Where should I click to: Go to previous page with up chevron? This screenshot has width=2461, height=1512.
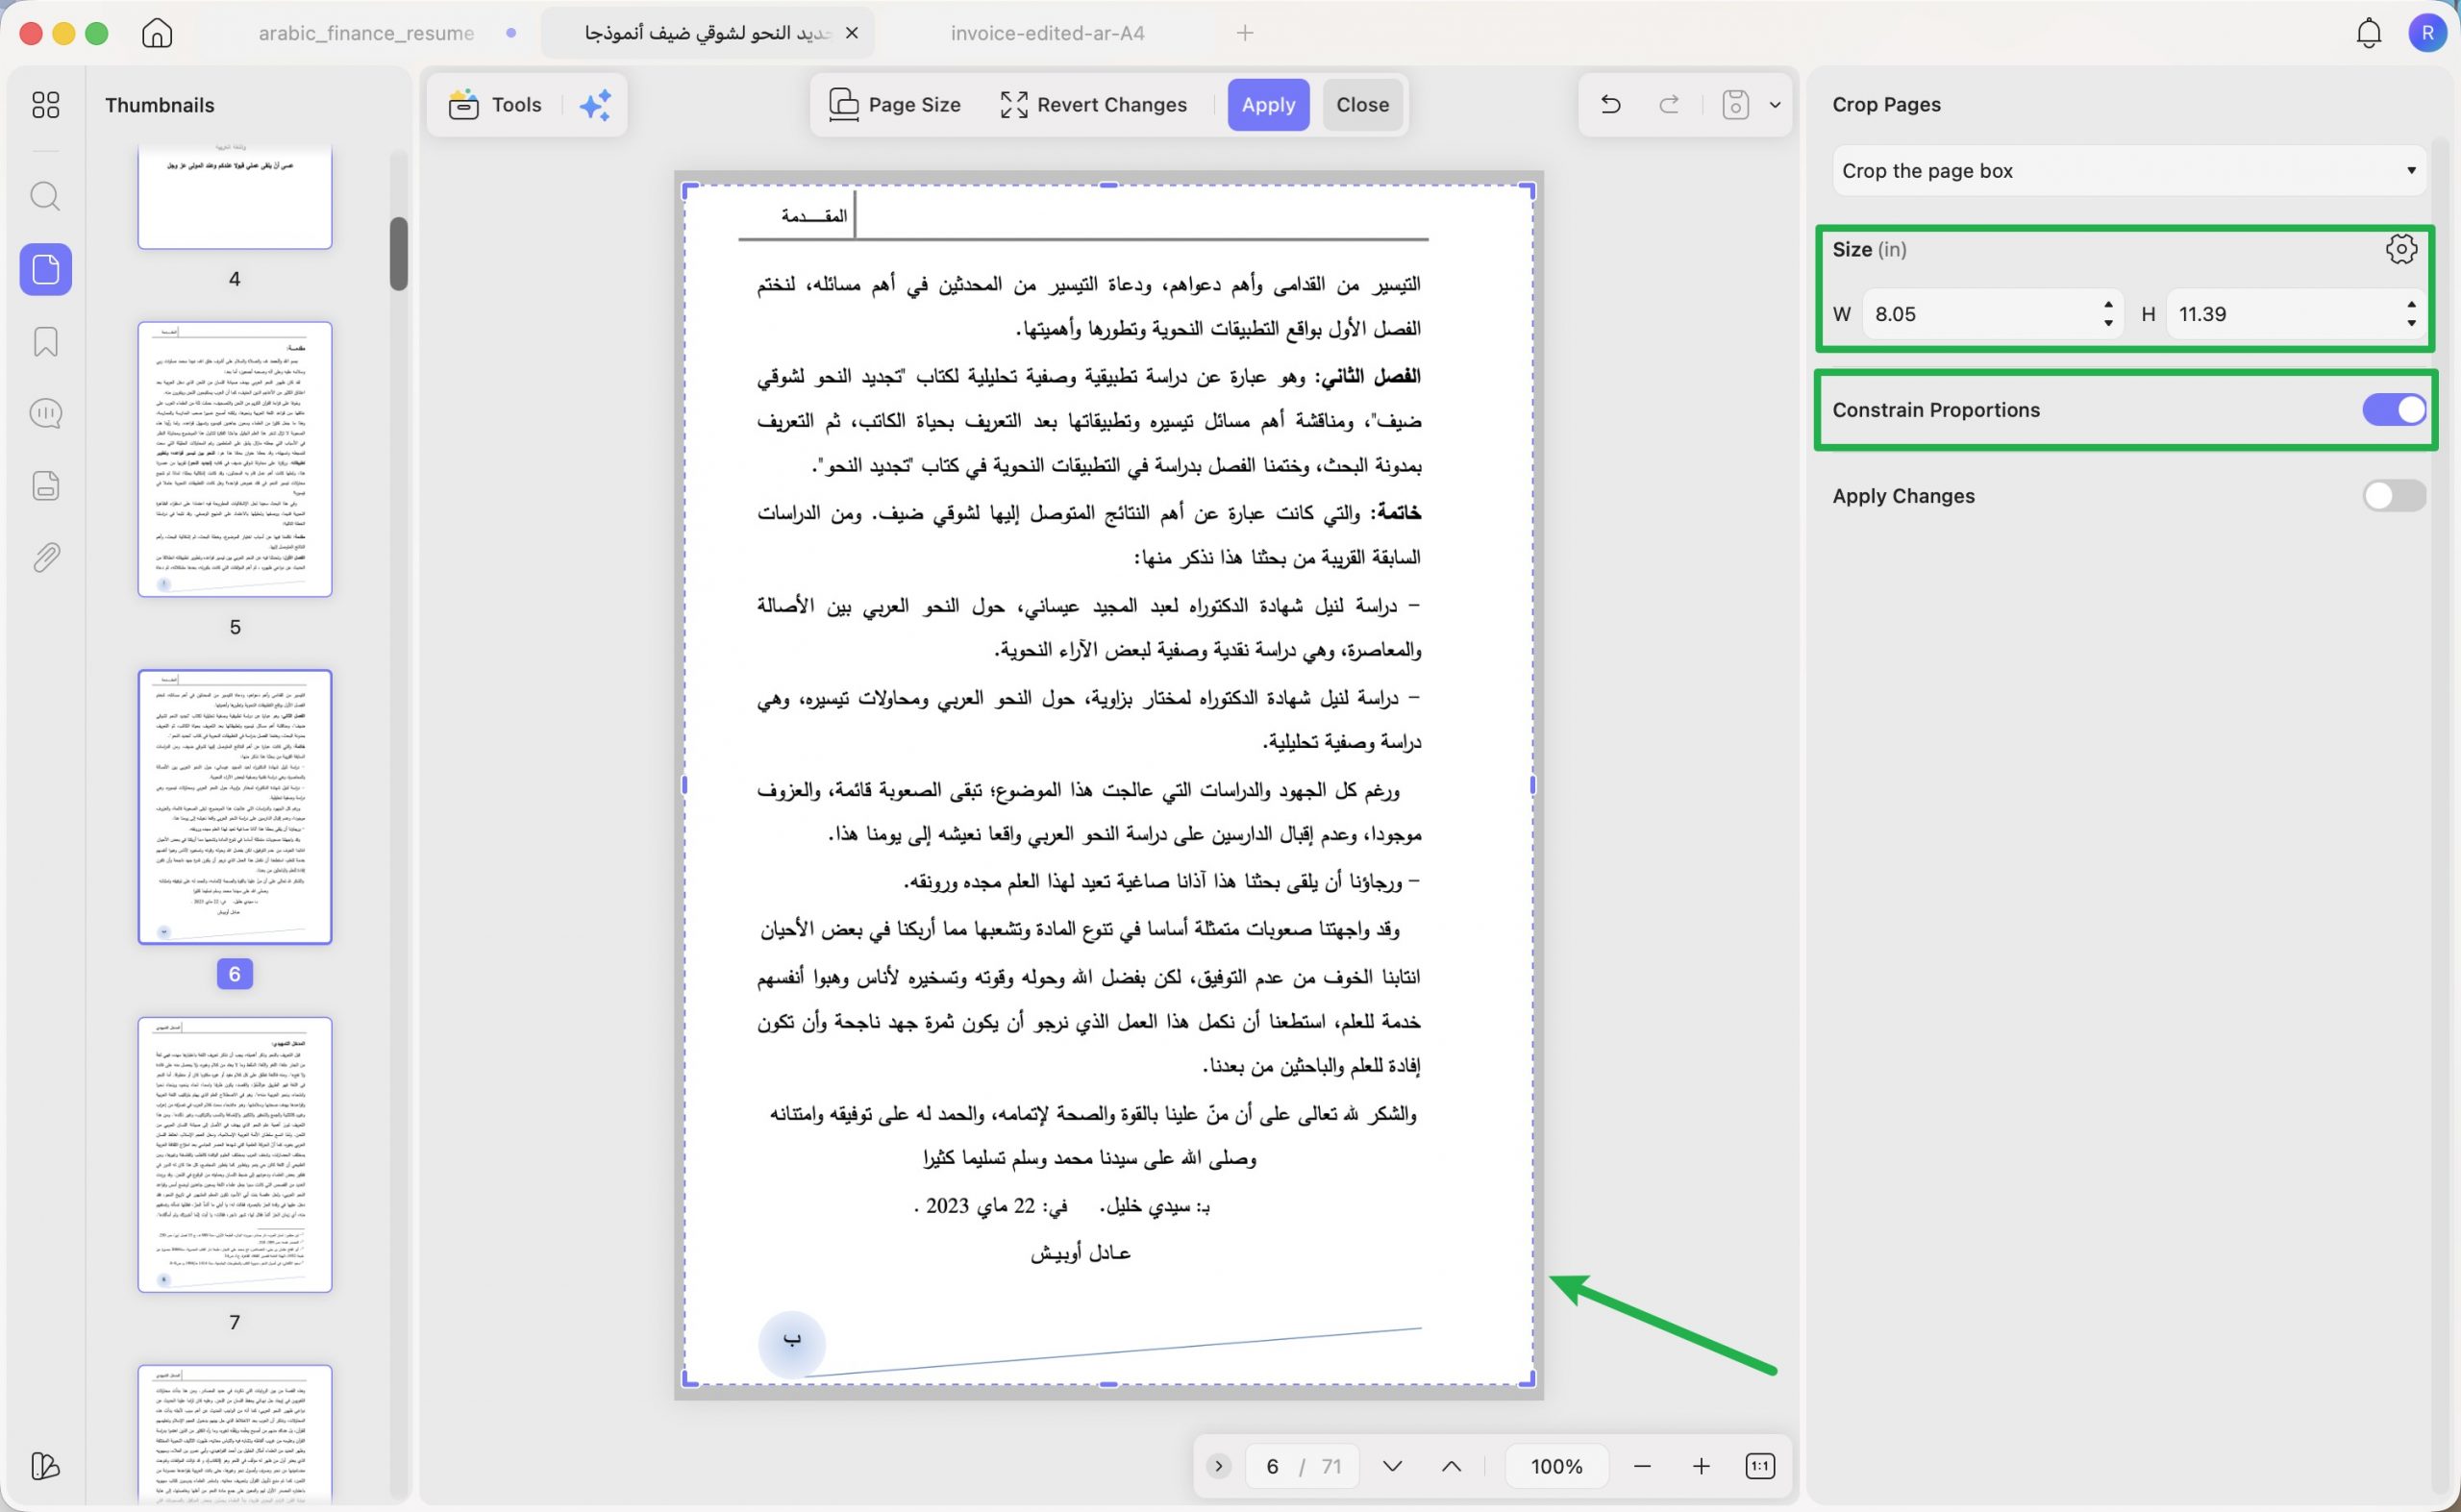click(1451, 1466)
